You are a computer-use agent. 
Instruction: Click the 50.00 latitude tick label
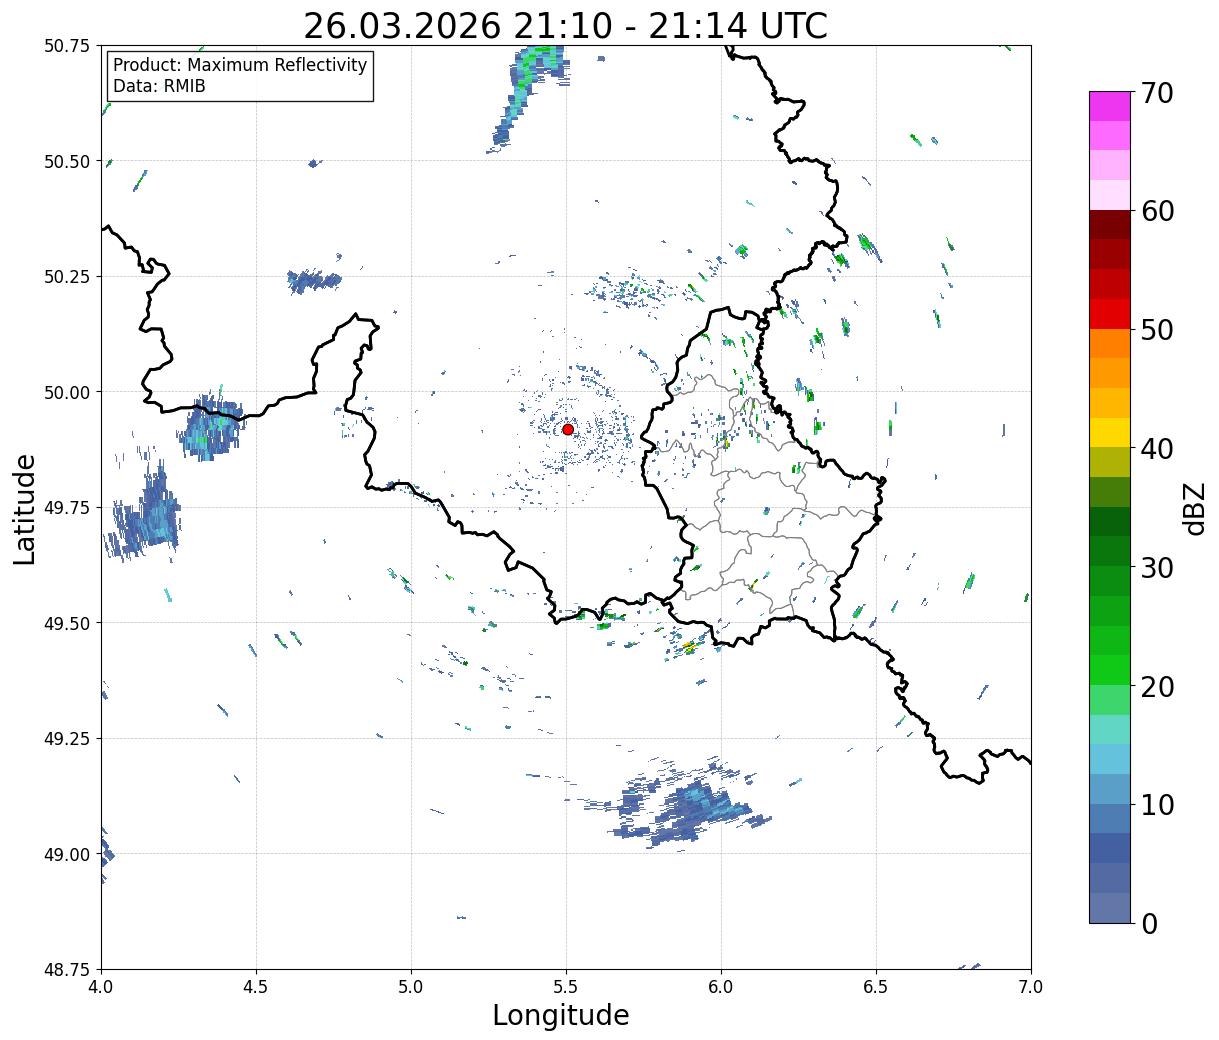[x=67, y=392]
